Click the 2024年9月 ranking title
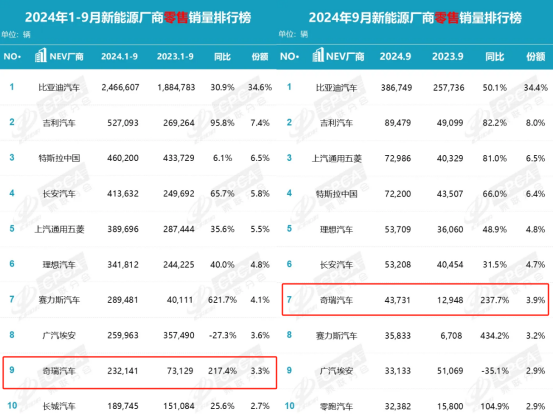This screenshot has width=553, height=414. coord(415,18)
